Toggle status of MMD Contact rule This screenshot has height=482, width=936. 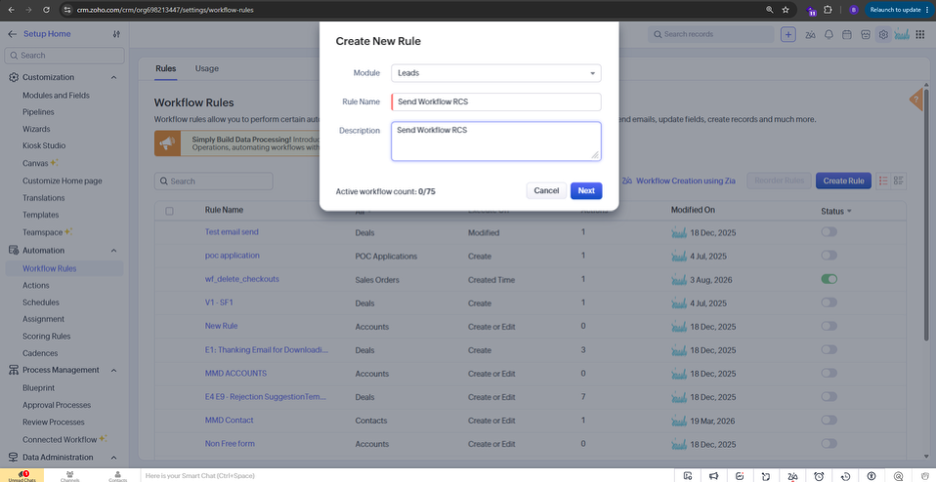[x=829, y=420]
